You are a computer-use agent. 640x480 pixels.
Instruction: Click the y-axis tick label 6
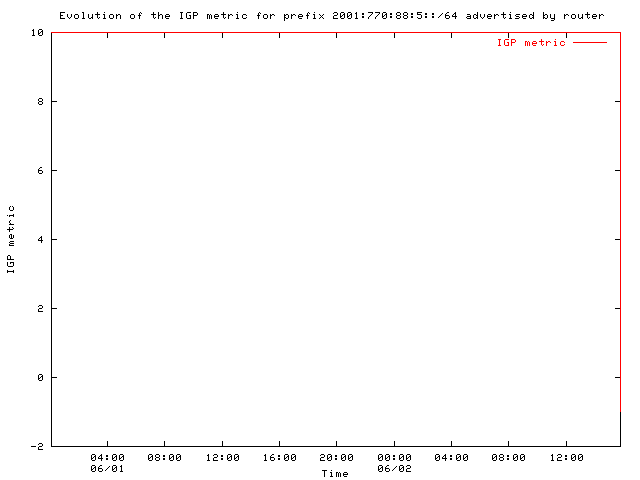(41, 171)
